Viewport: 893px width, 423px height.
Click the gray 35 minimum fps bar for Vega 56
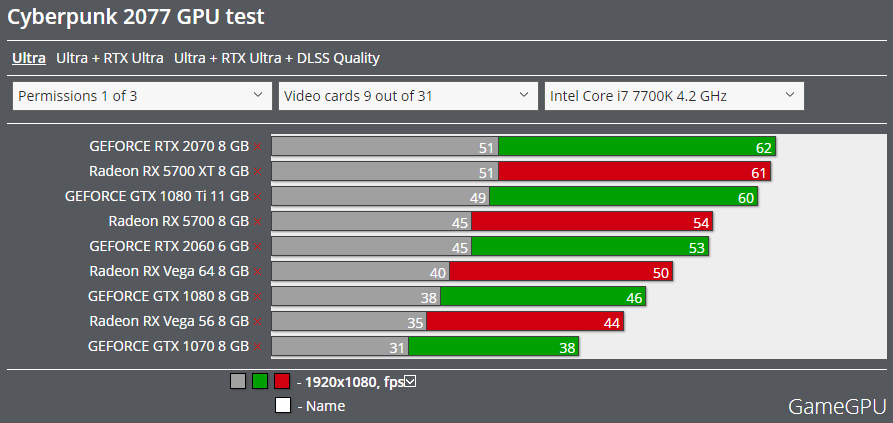(x=349, y=322)
